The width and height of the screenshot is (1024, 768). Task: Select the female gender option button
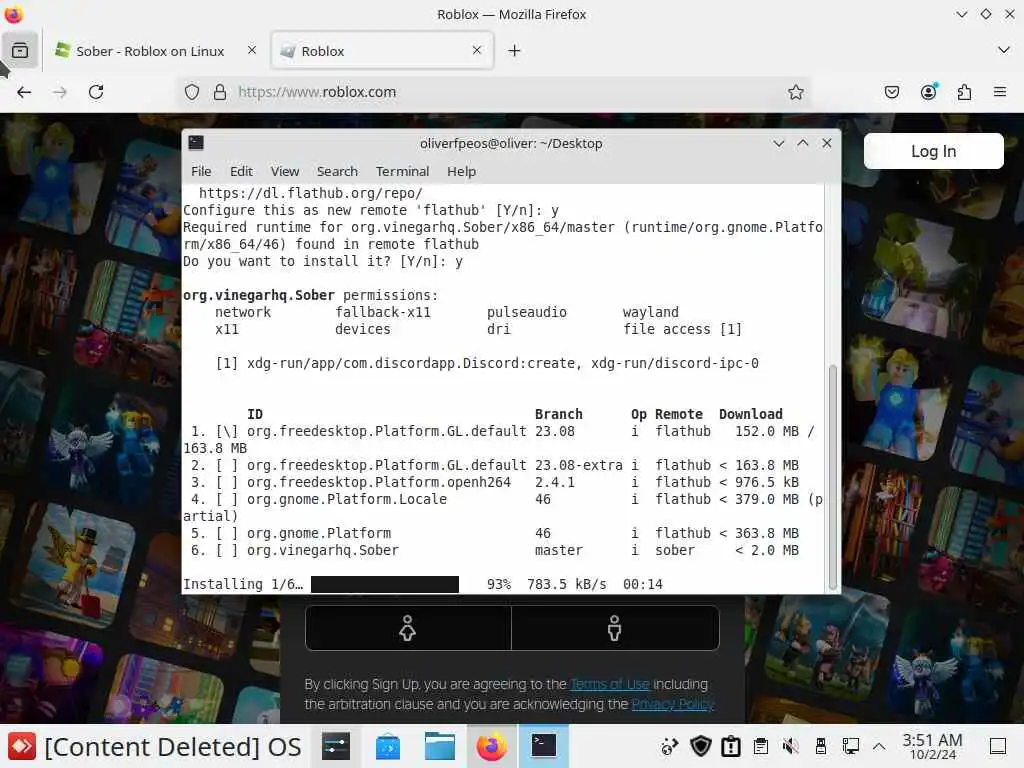click(408, 628)
